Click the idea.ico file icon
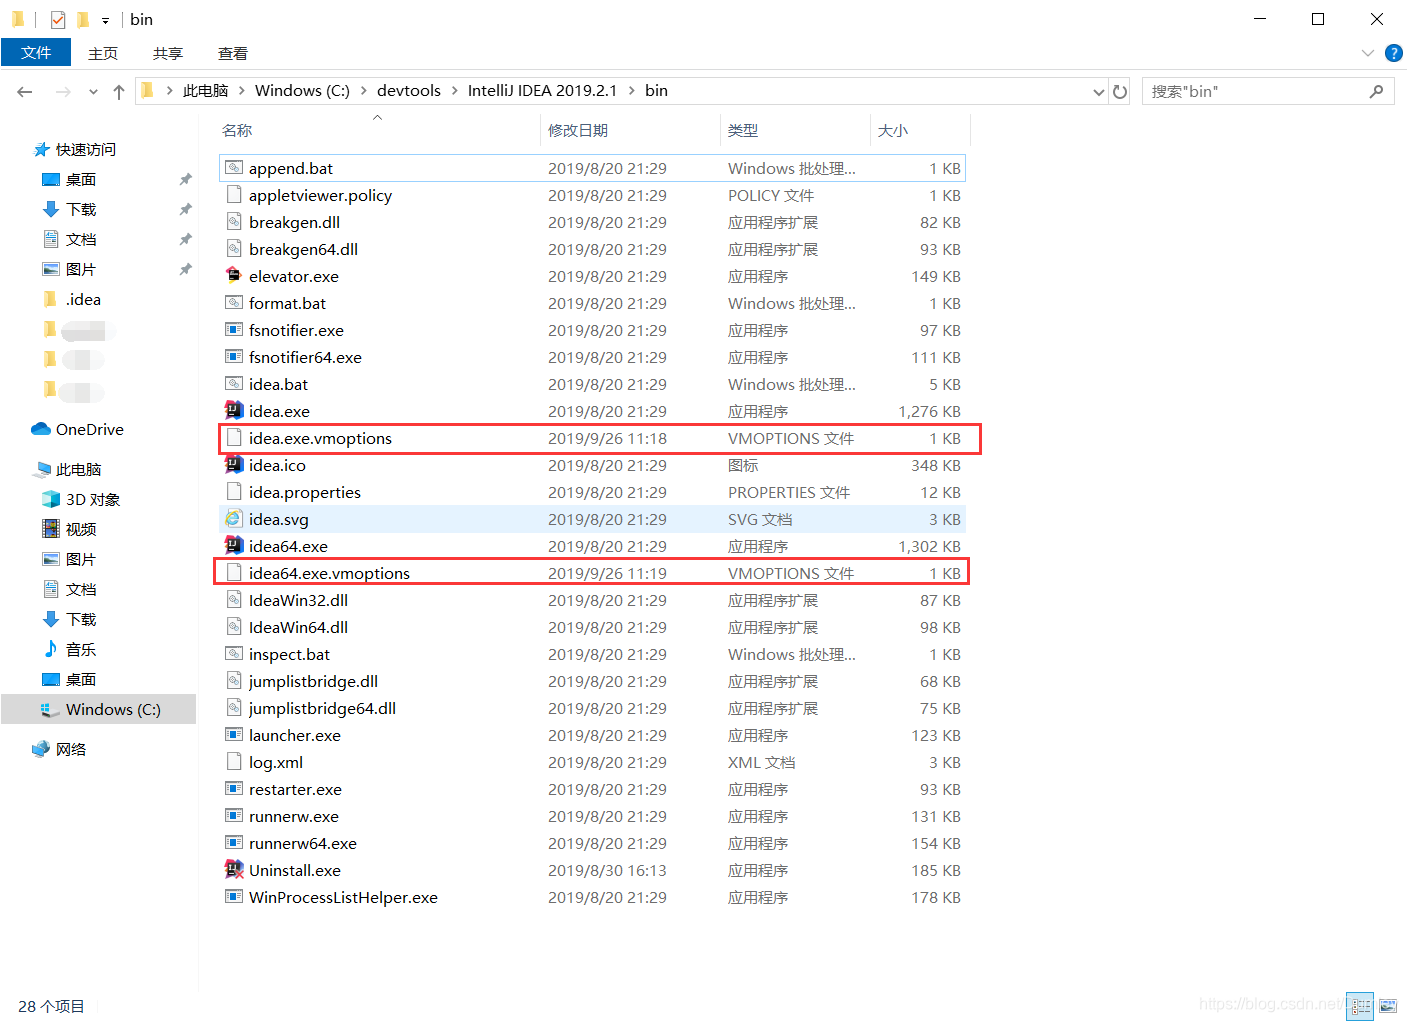The image size is (1408, 1022). (234, 465)
